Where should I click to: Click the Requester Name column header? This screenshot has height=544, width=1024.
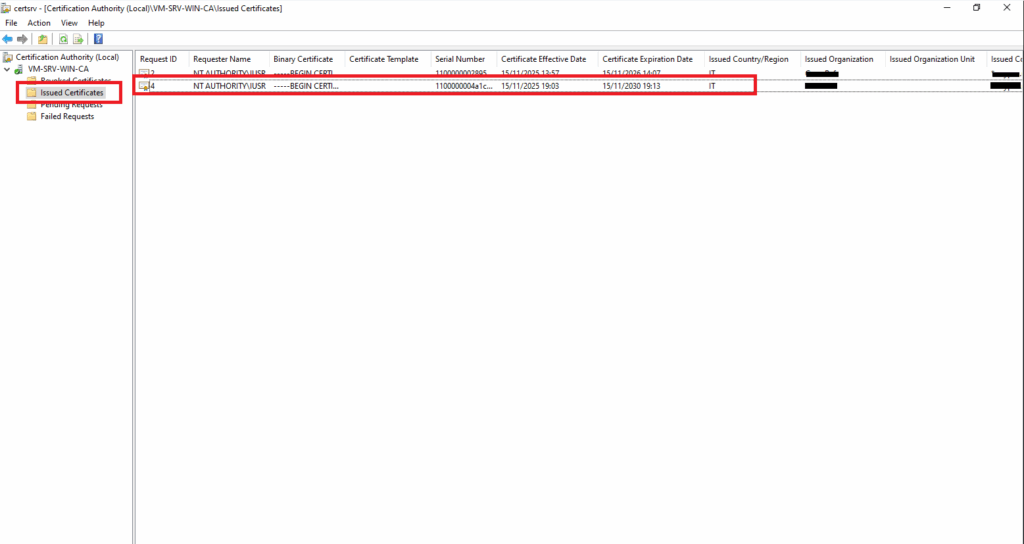222,59
